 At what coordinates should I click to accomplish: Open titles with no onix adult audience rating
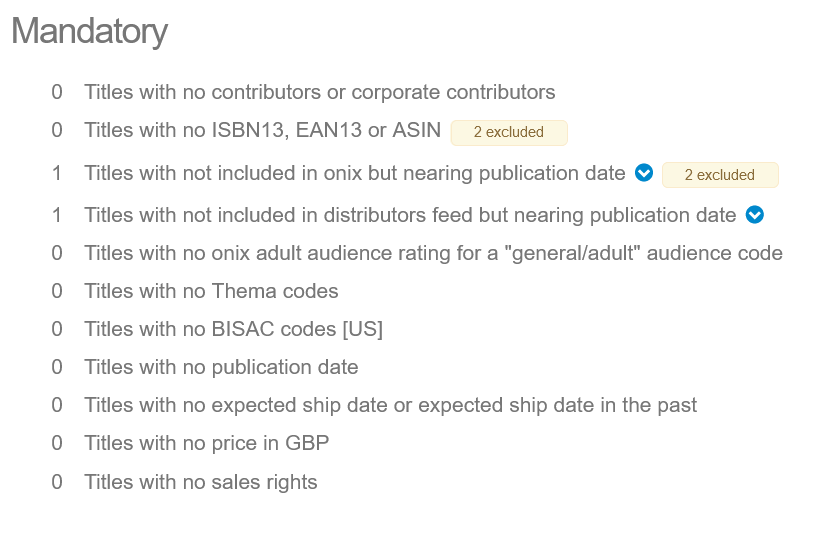point(433,253)
